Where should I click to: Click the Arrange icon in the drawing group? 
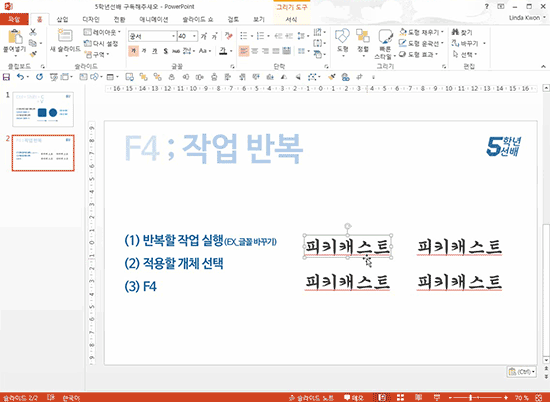(363, 36)
